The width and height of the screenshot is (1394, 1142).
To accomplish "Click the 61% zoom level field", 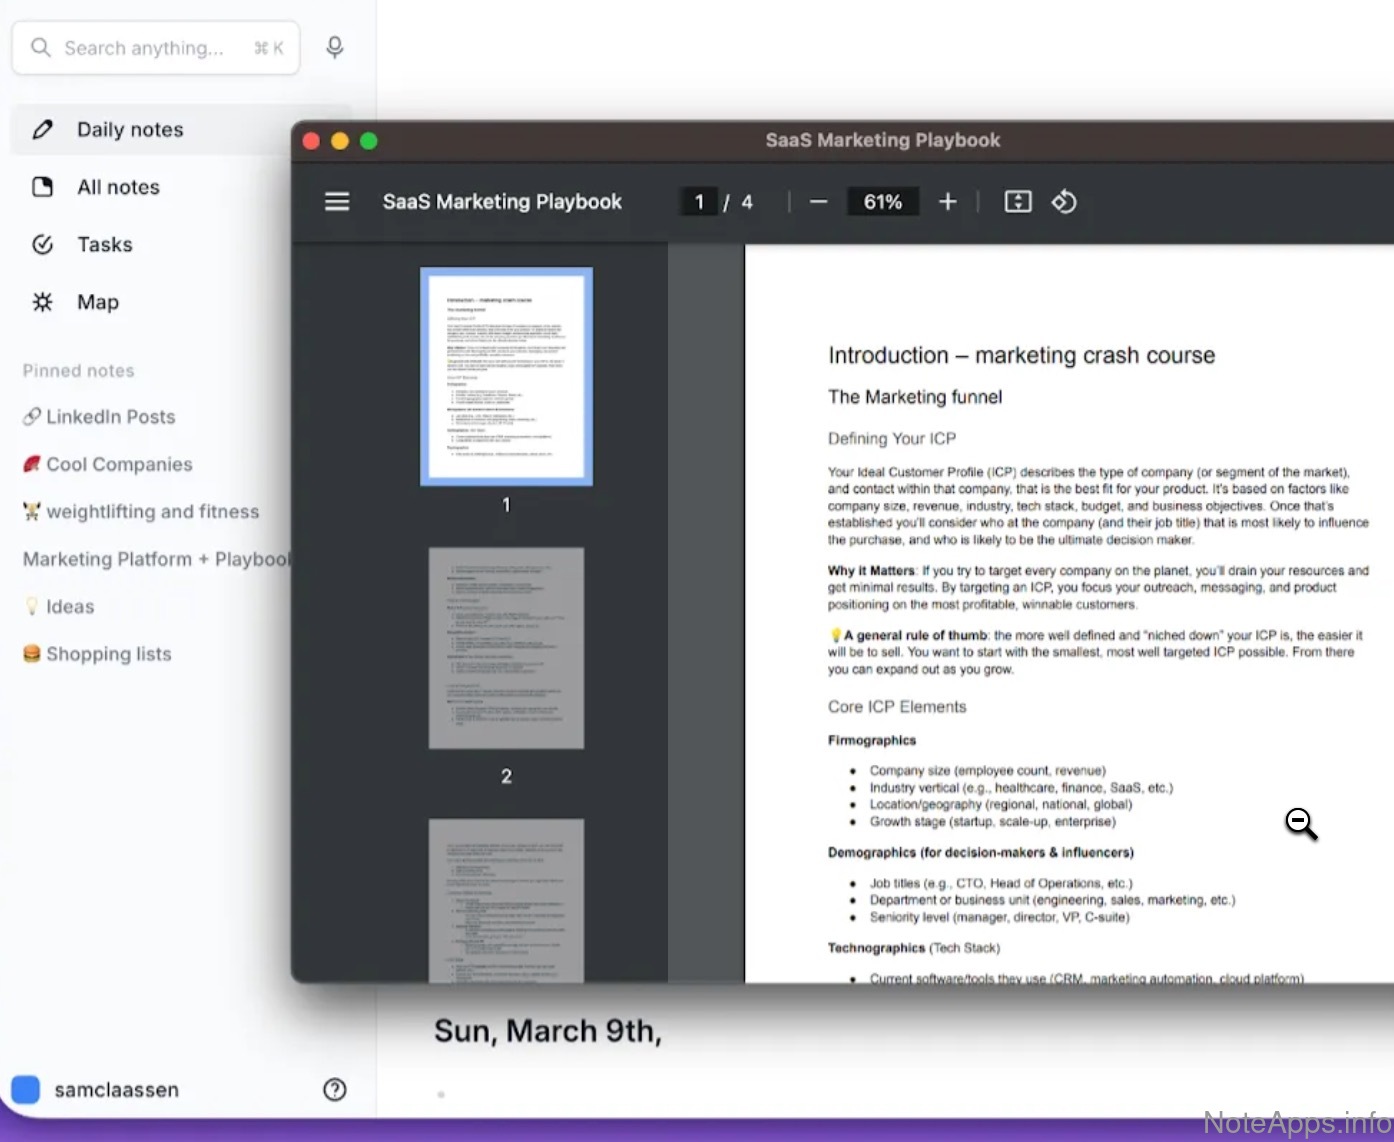I will coord(882,202).
